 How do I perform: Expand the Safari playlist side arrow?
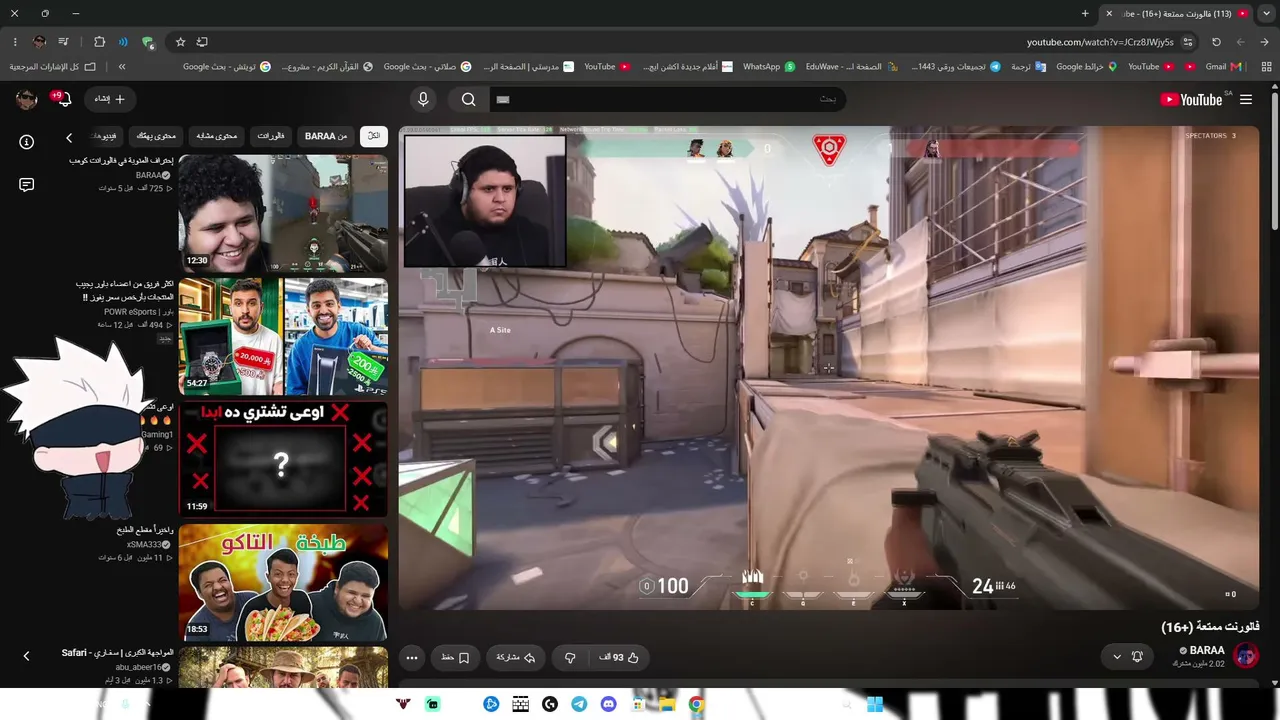tap(26, 656)
